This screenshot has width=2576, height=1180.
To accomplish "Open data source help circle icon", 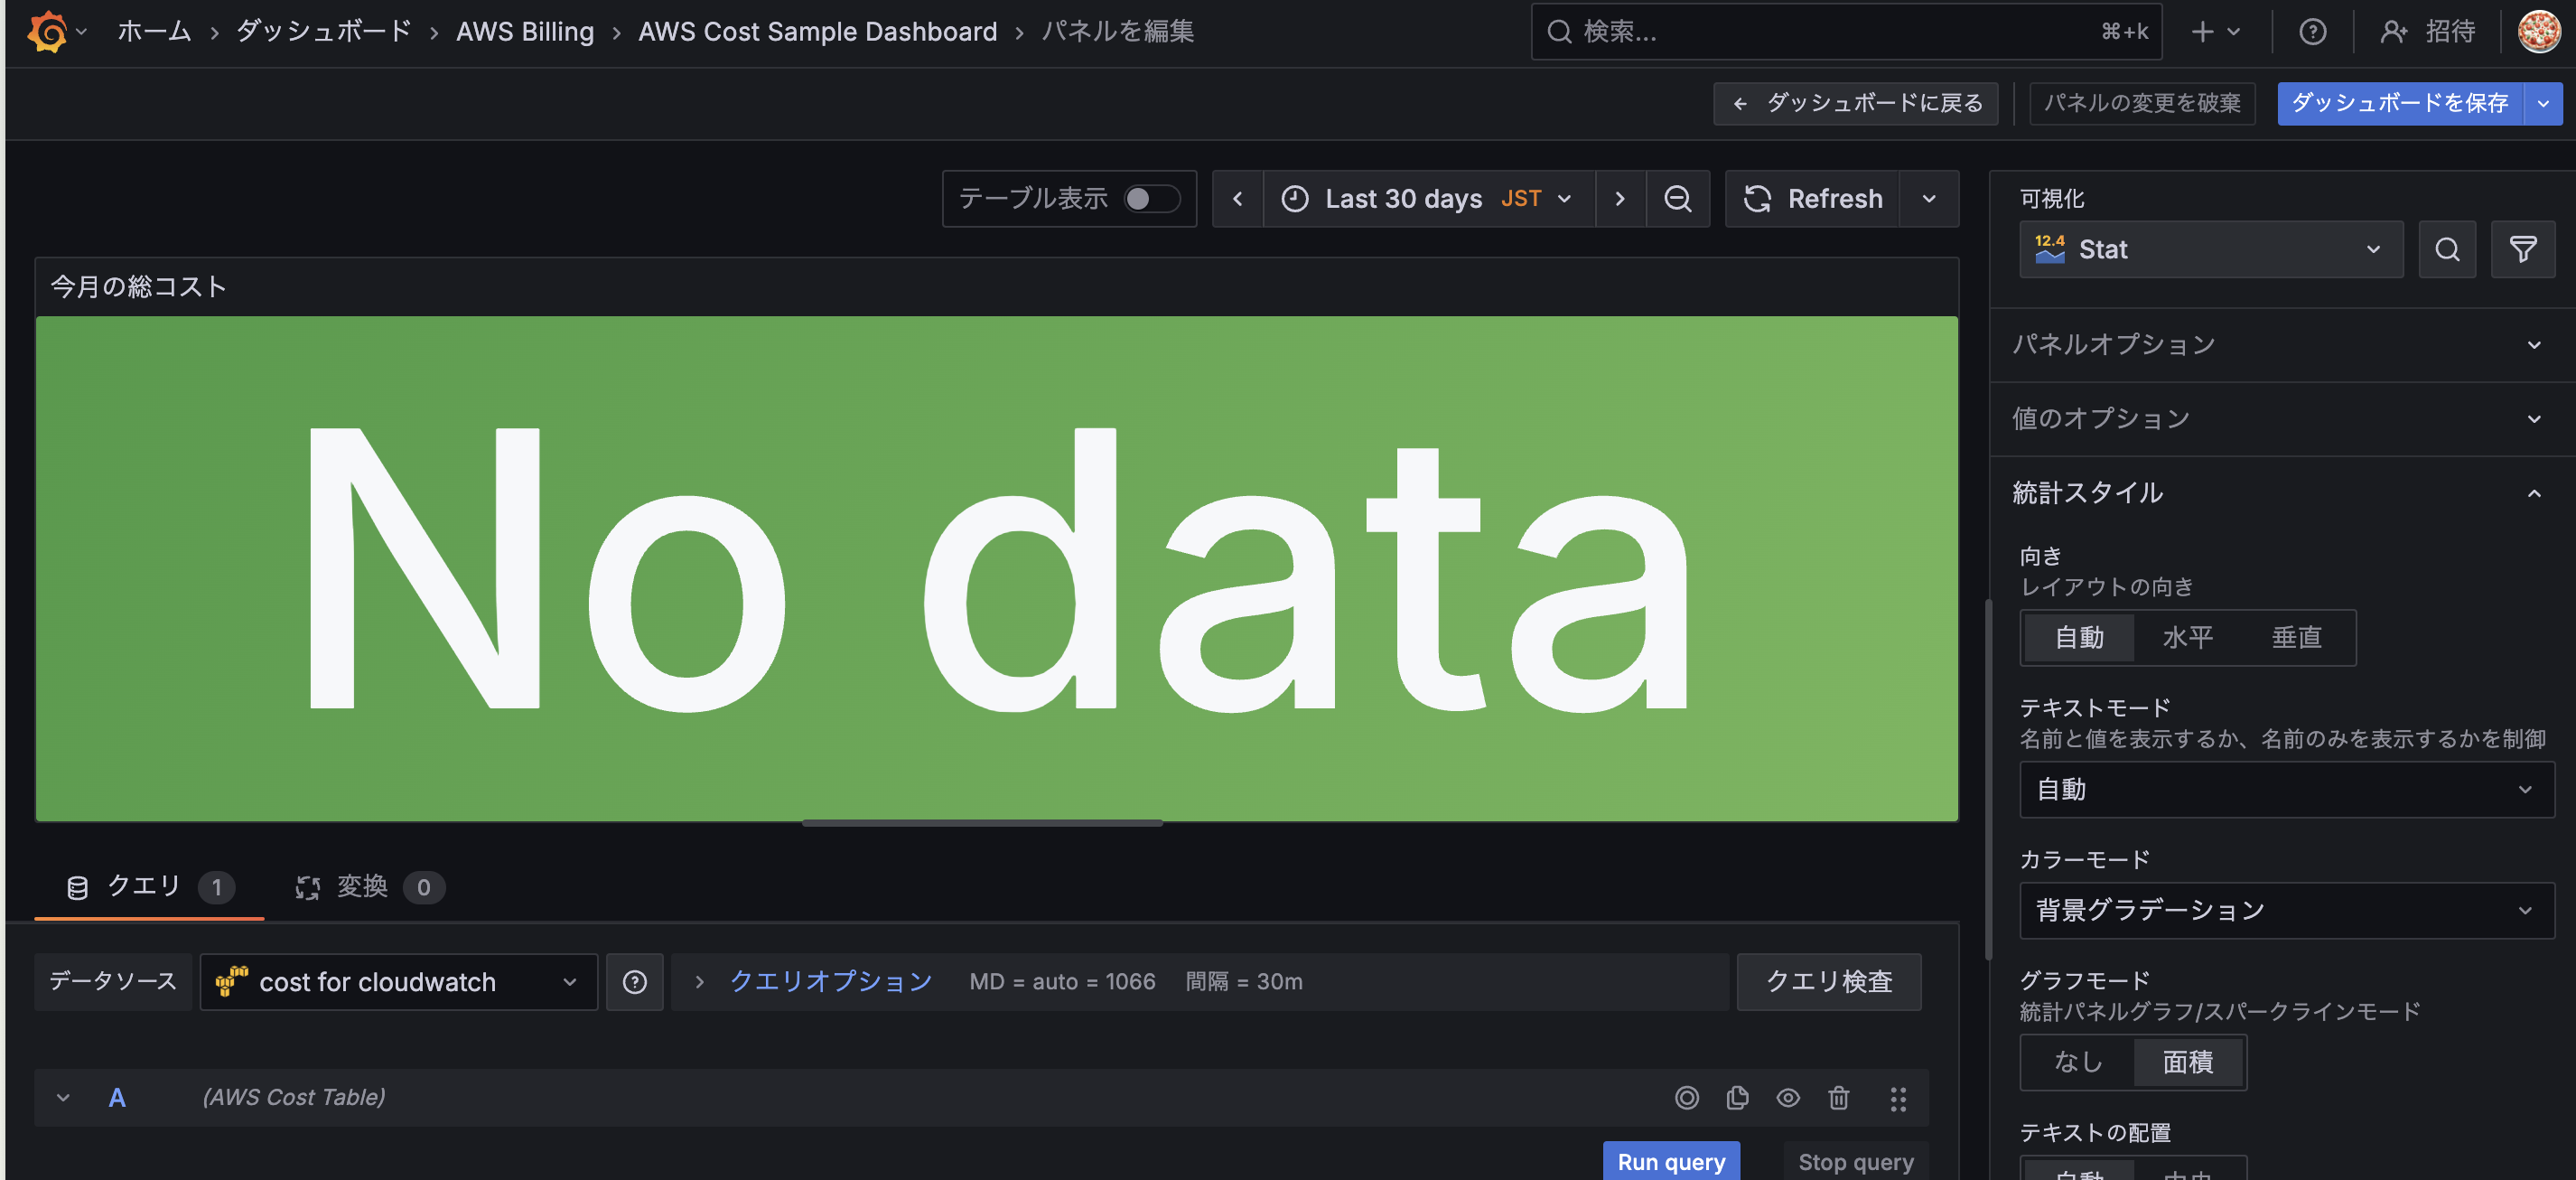I will click(635, 982).
